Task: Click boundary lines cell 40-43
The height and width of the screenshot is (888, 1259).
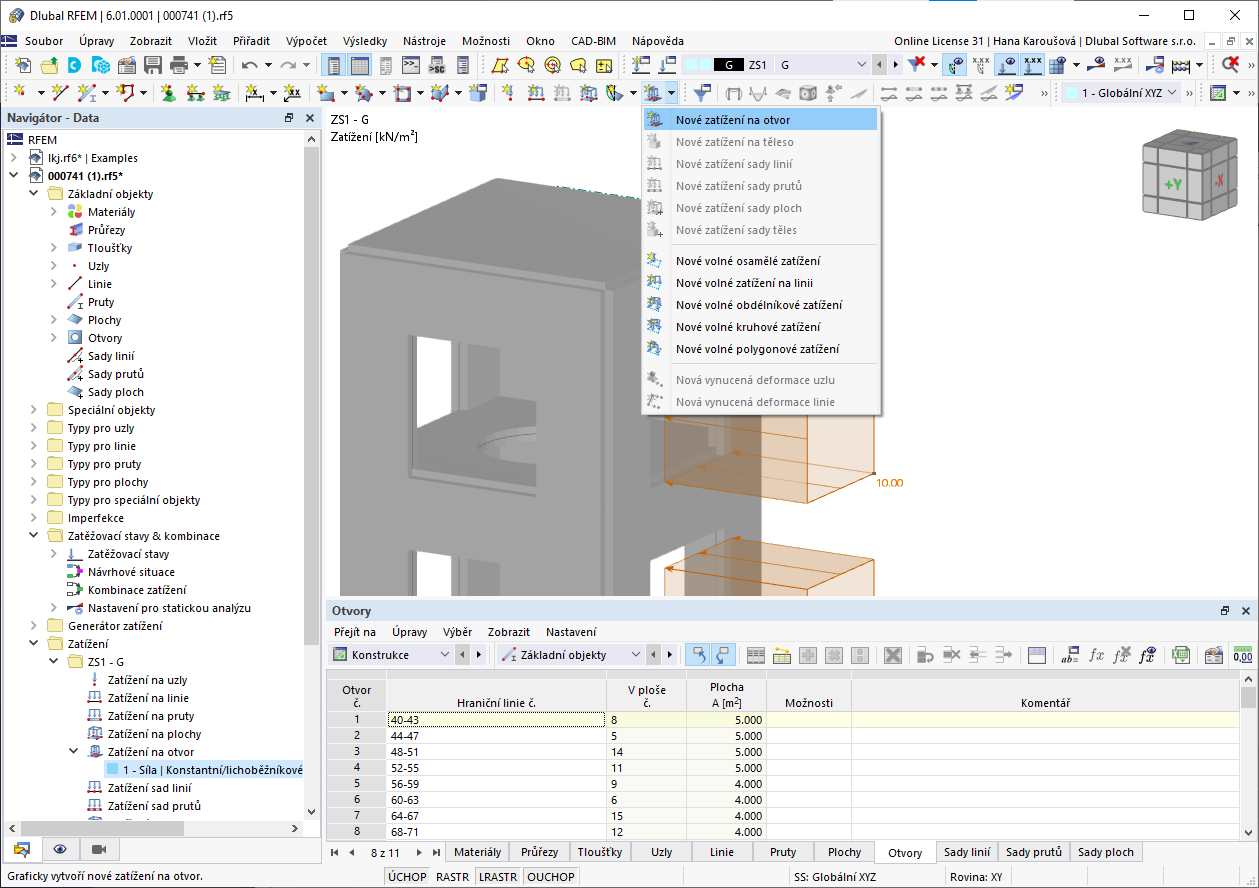Action: pyautogui.click(x=496, y=719)
